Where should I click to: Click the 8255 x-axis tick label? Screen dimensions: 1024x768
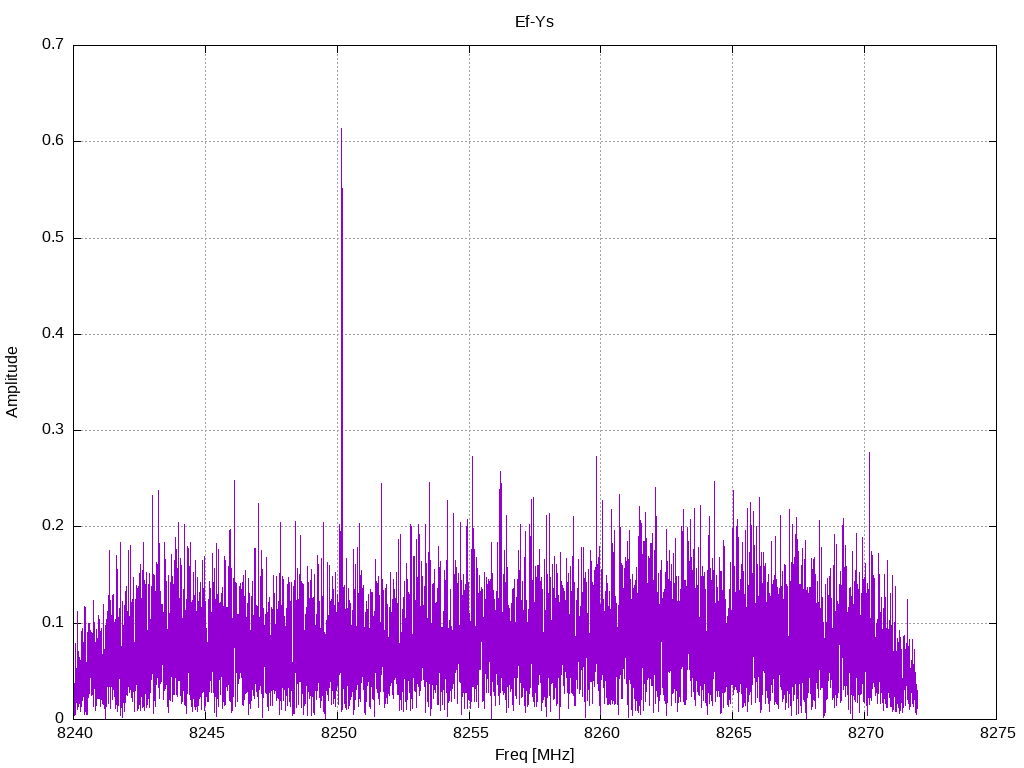click(469, 735)
